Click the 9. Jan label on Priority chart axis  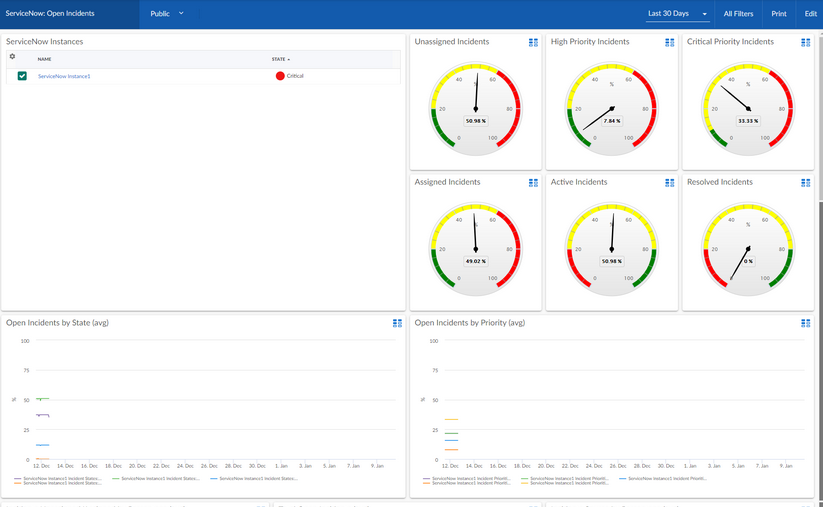coord(786,466)
